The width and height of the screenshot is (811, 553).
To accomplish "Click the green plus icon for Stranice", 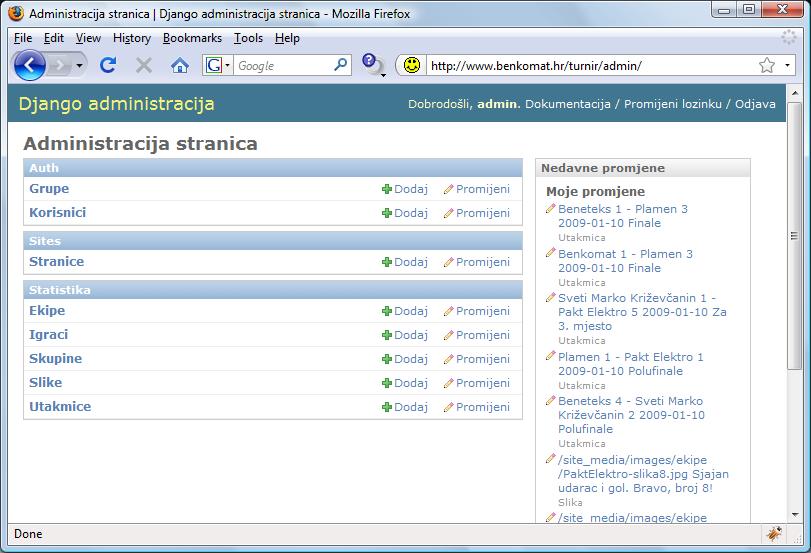I will pos(386,262).
